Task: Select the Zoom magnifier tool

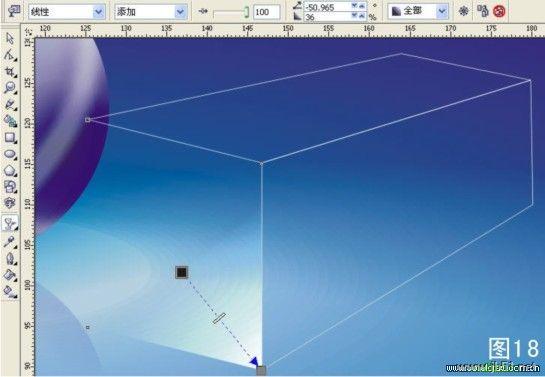Action: click(x=10, y=88)
